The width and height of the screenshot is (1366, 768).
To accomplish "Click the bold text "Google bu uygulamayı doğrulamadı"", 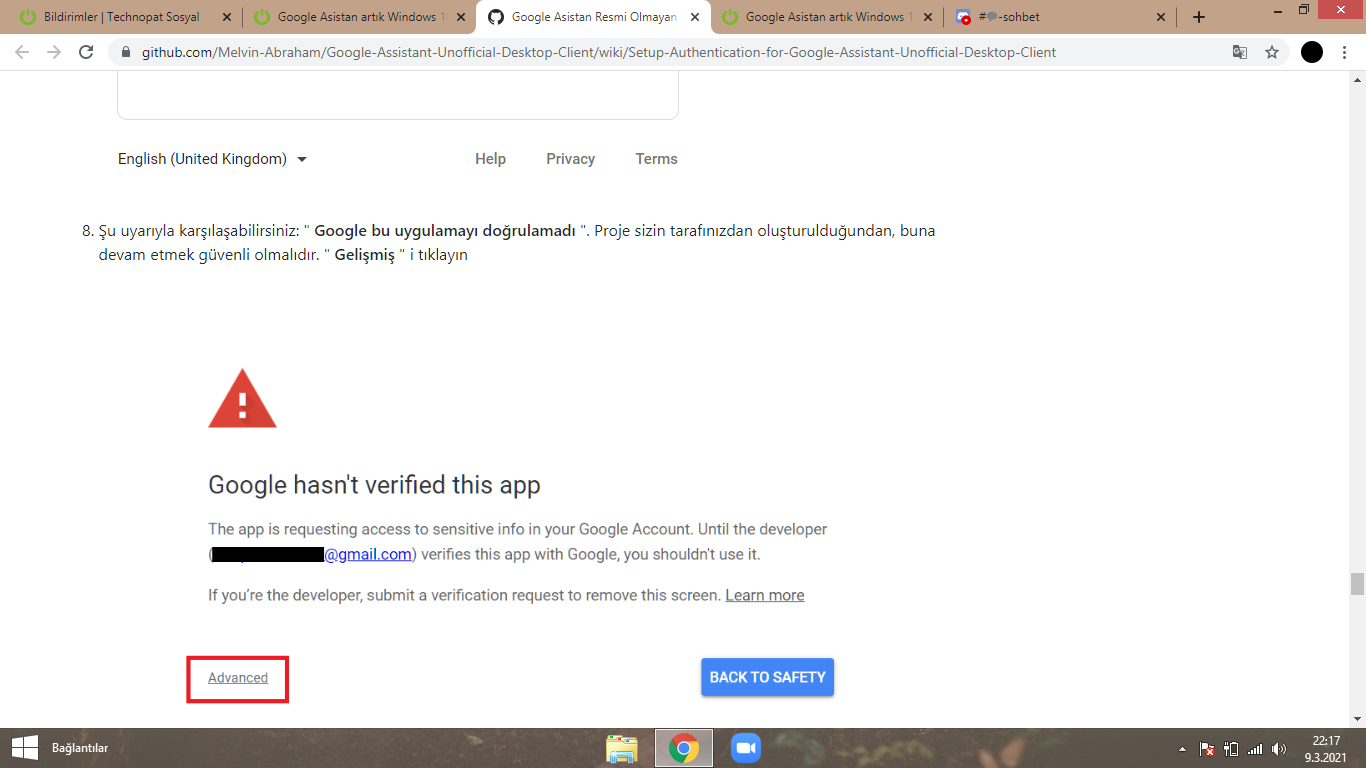I will tap(445, 231).
